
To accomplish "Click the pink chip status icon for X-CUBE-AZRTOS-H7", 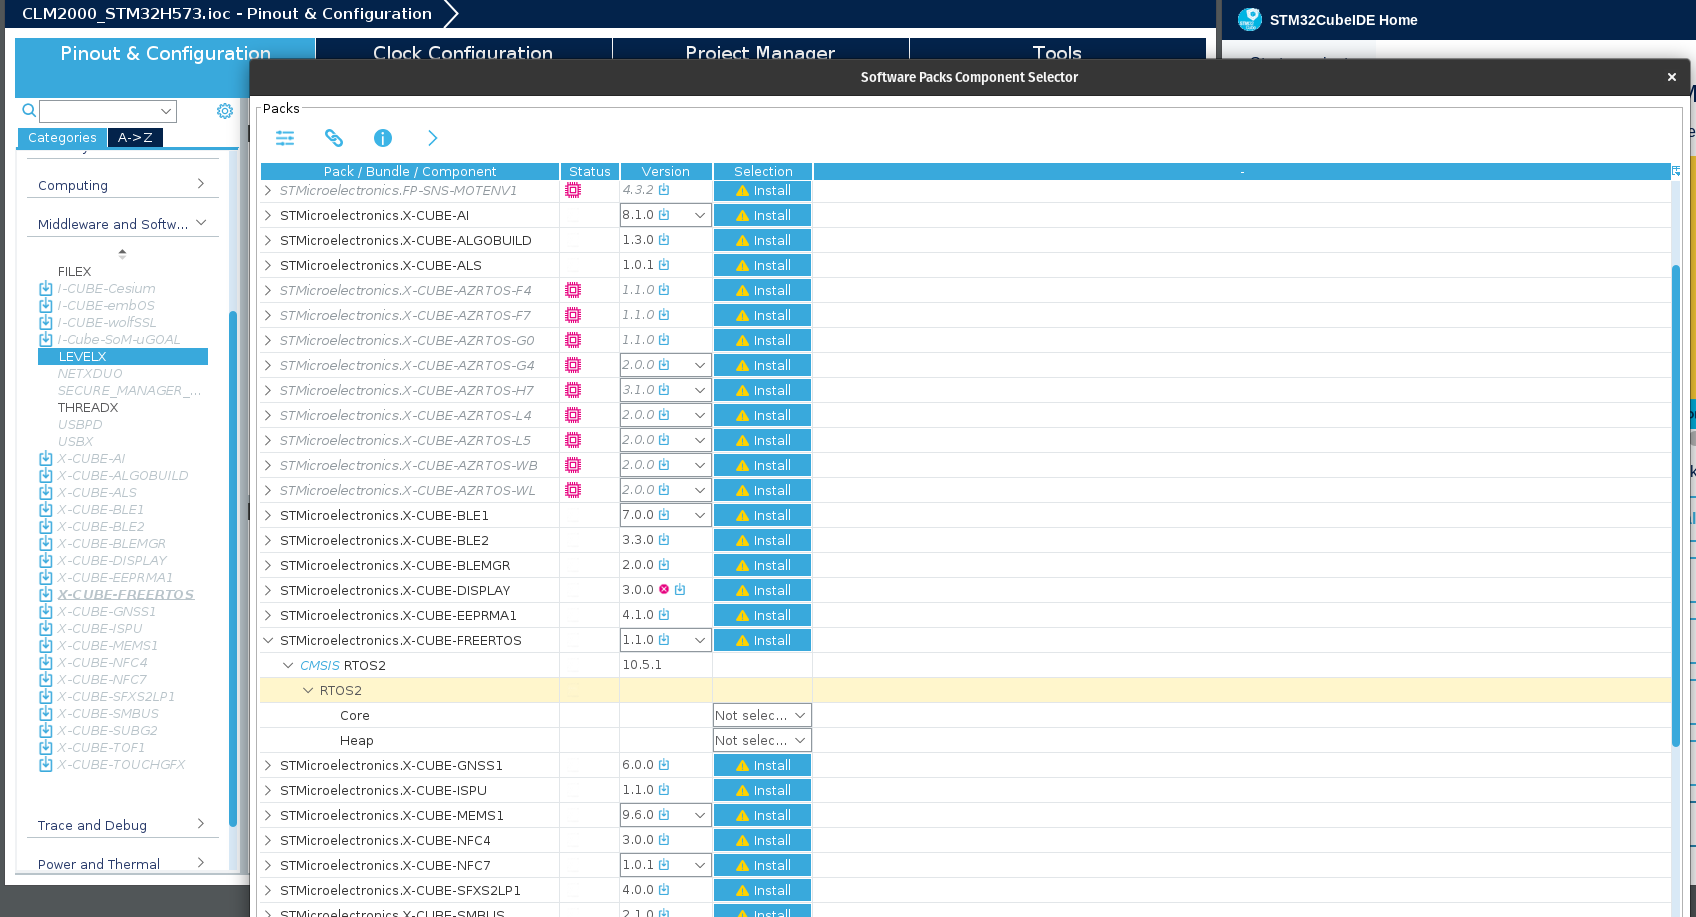I will point(573,390).
